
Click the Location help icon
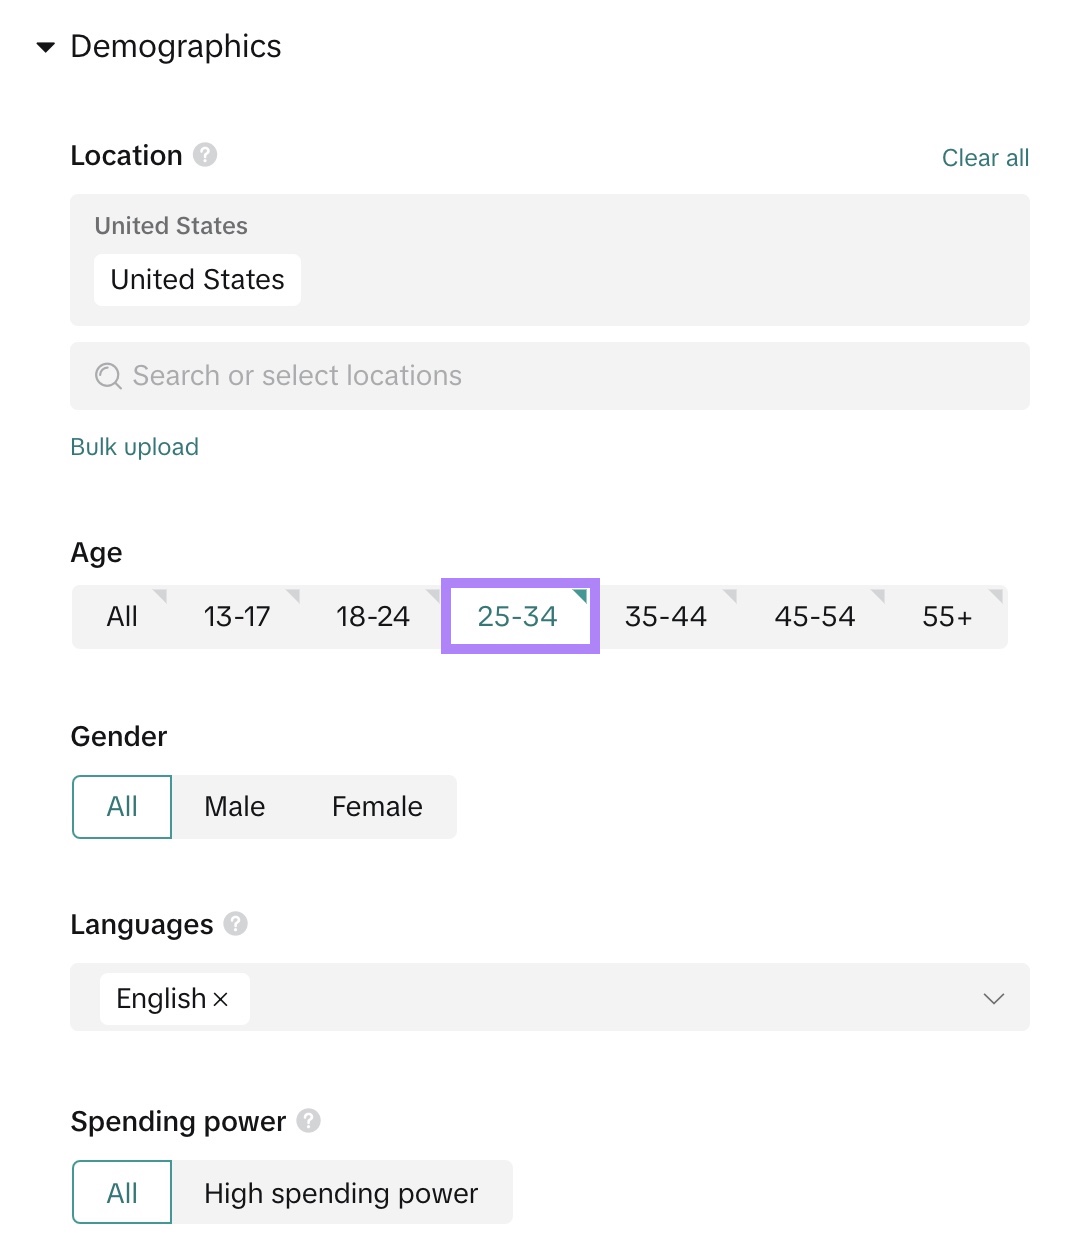(x=204, y=154)
